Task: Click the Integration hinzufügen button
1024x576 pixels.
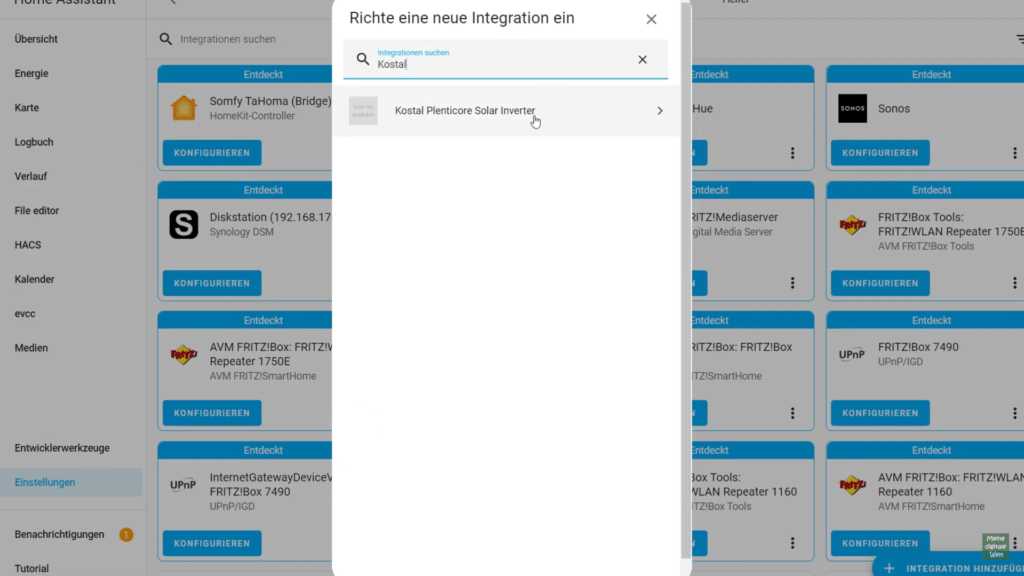Action: [x=950, y=568]
